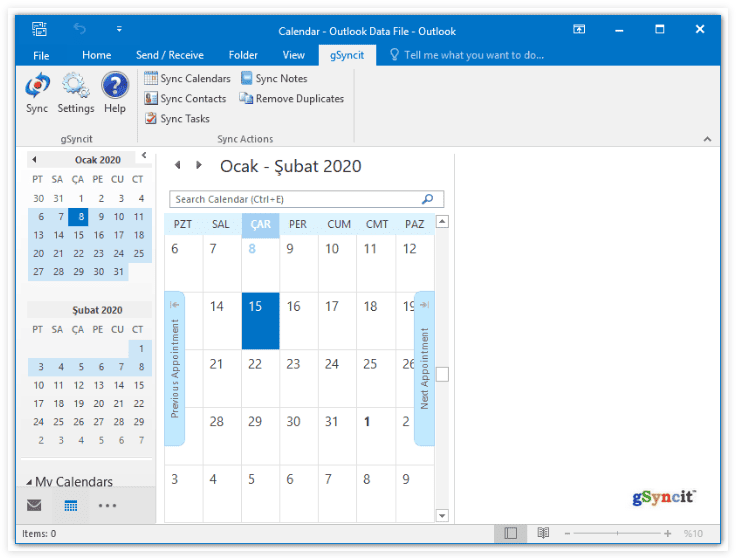Click the gSyncit Sync button

[x=37, y=93]
